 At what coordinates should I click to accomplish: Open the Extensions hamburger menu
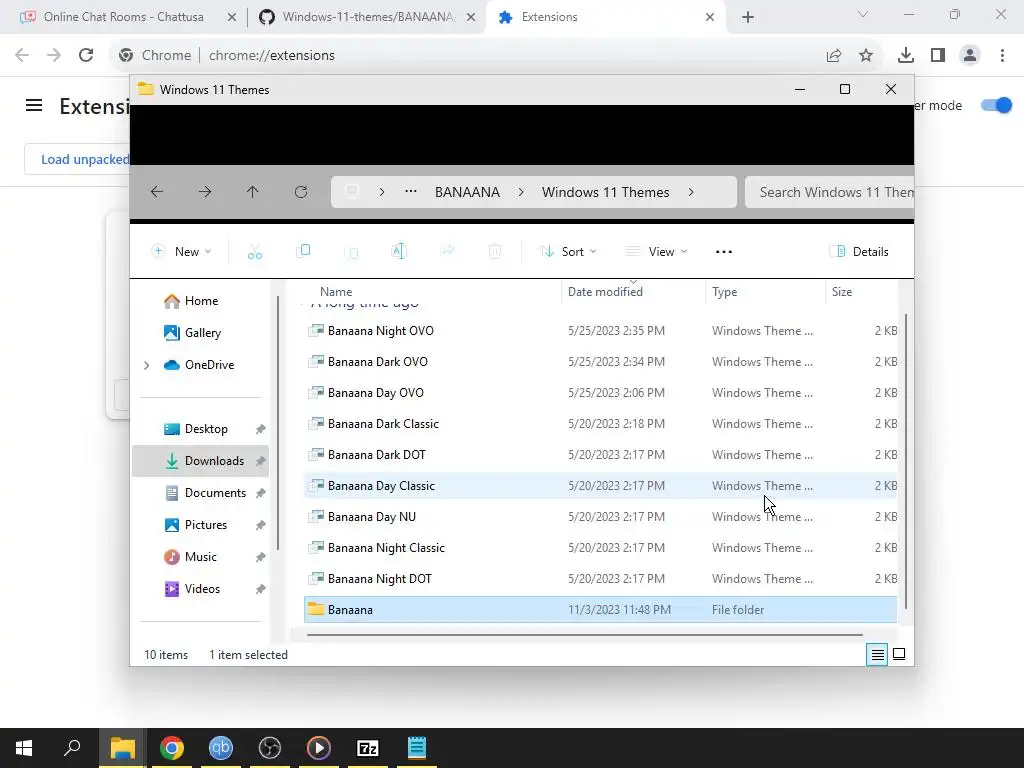click(x=34, y=105)
